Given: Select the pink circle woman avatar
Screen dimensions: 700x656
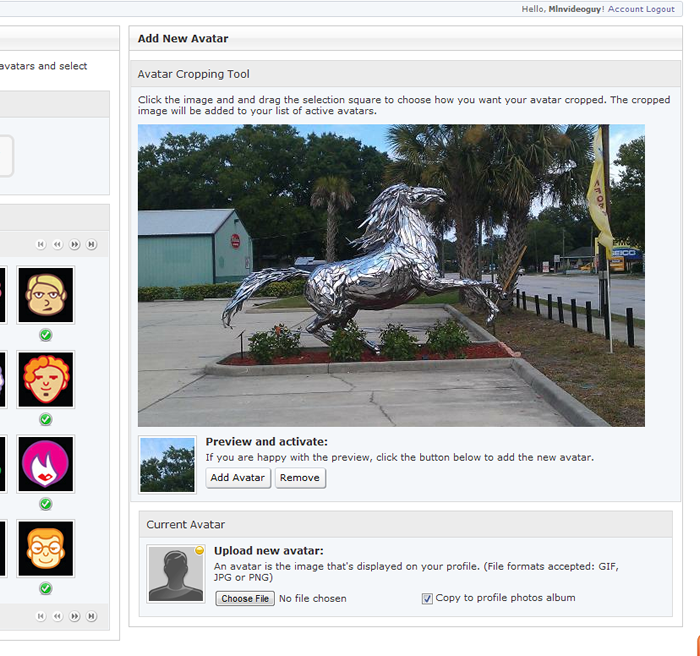Looking at the screenshot, I should (46, 464).
